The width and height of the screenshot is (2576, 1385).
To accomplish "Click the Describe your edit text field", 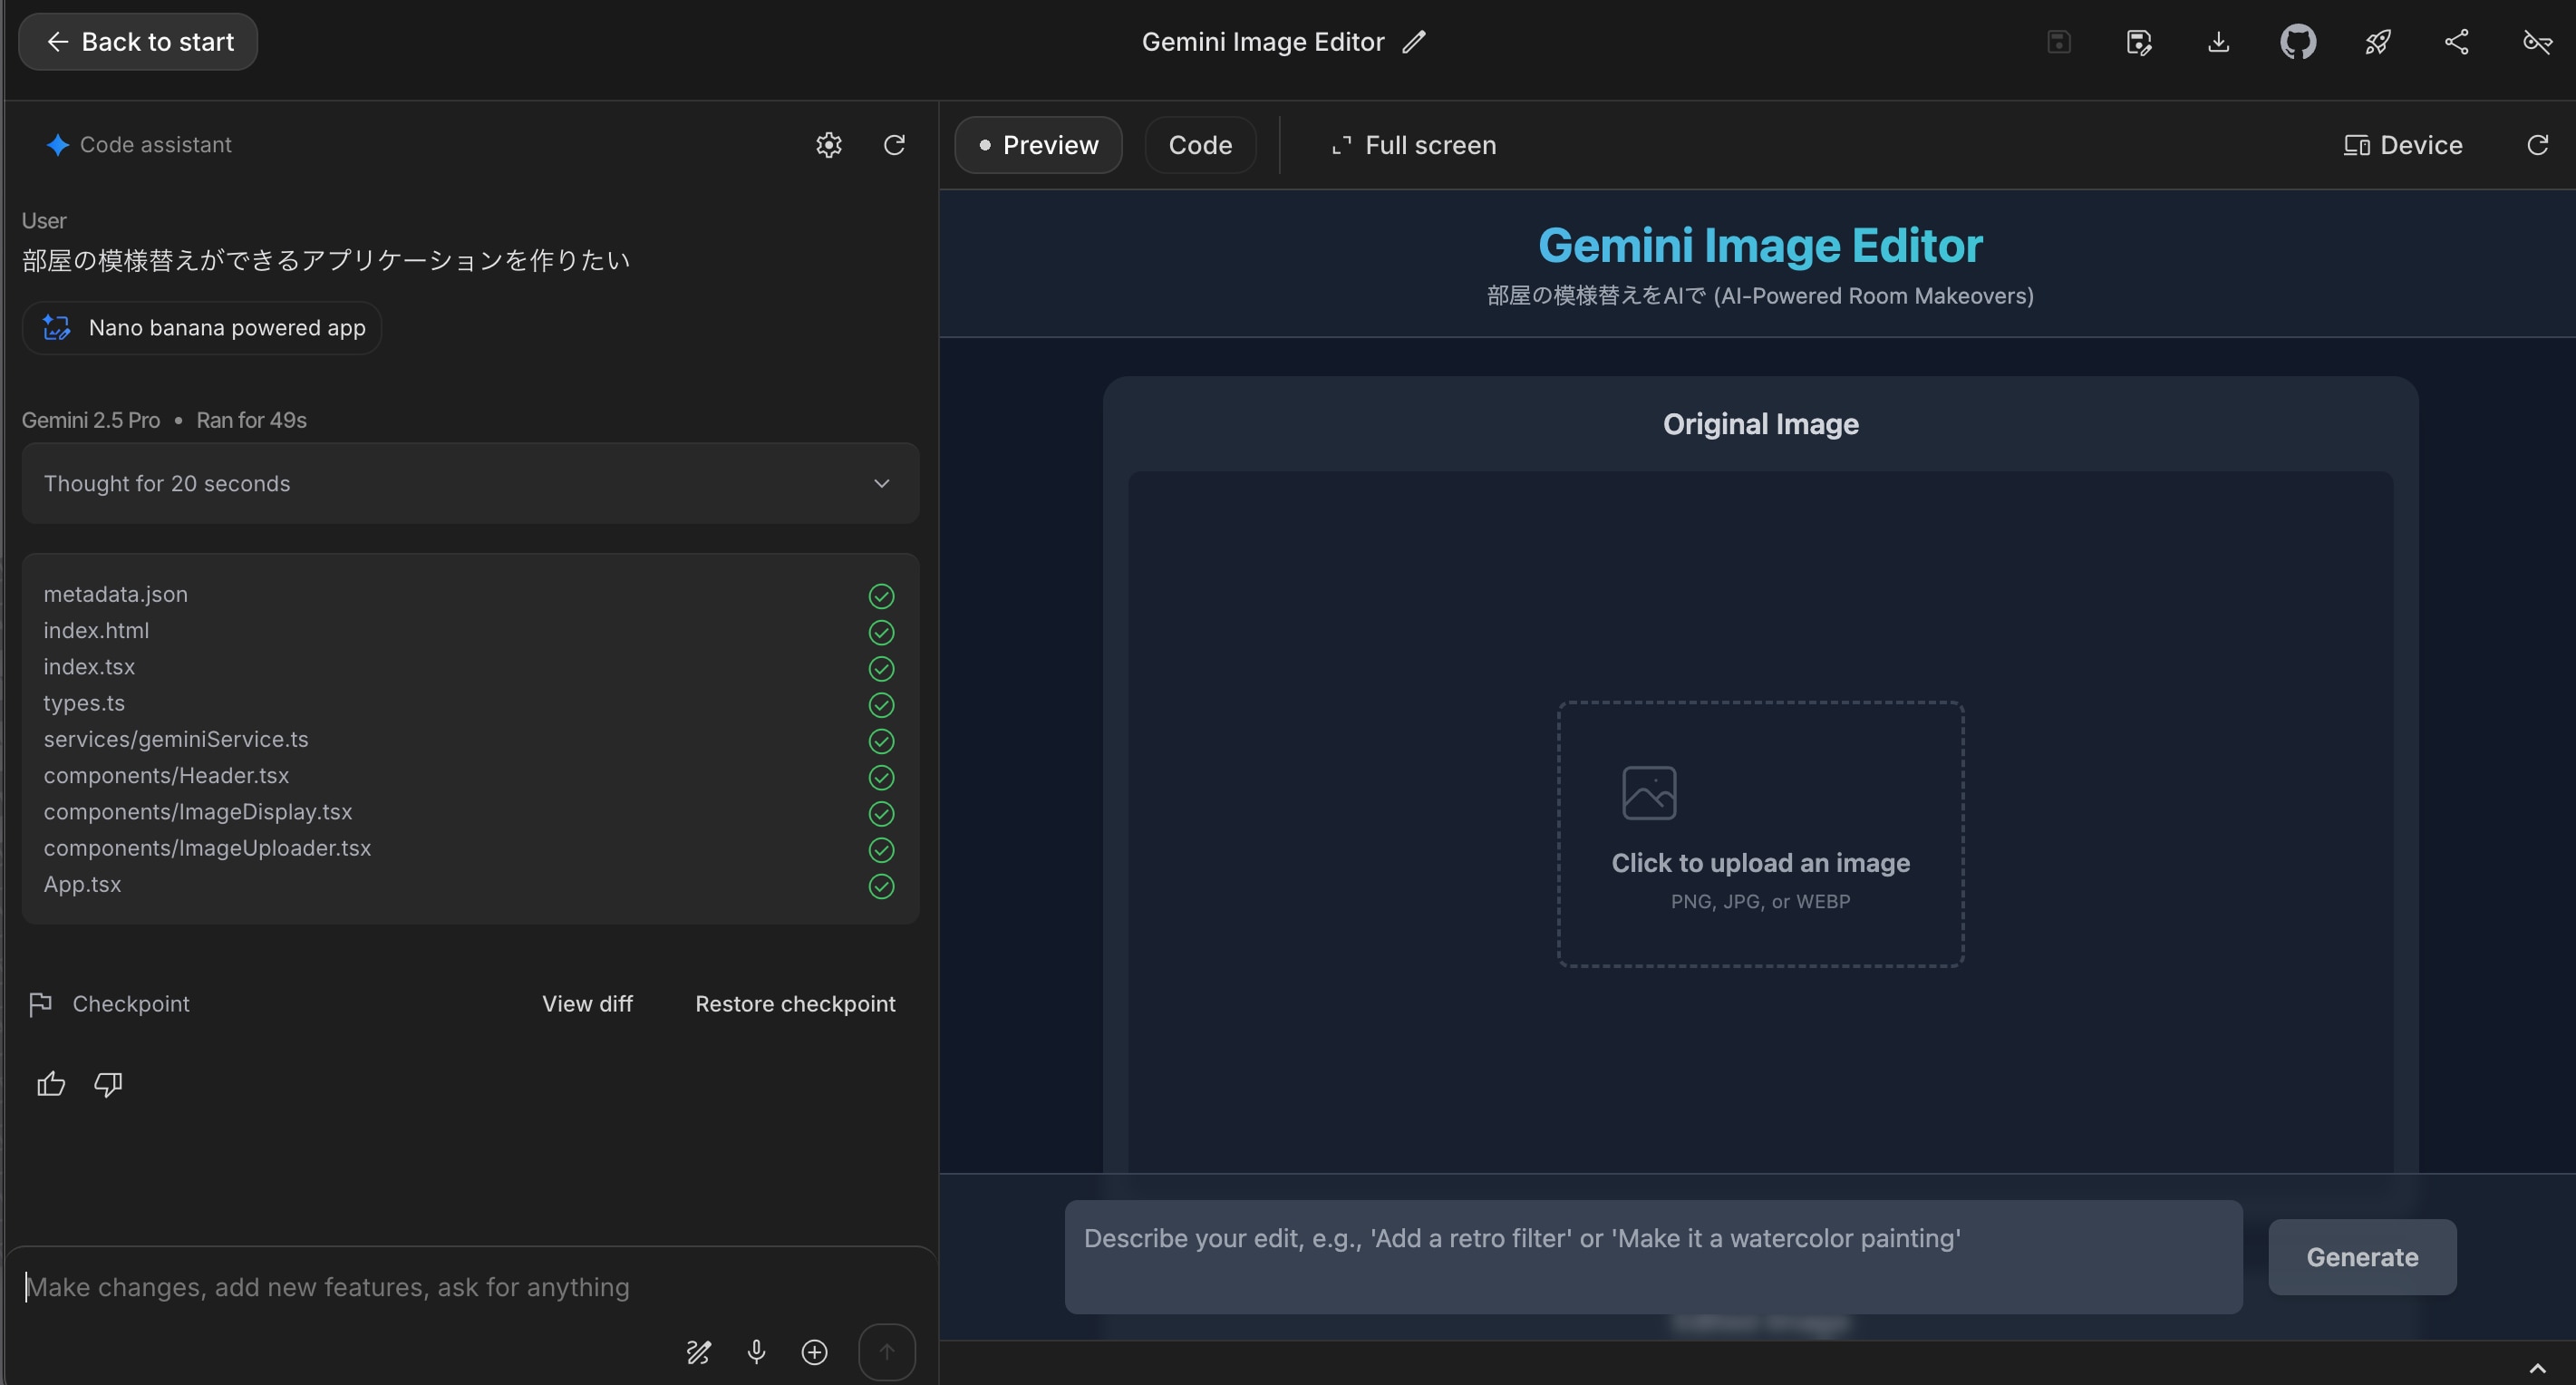I will pos(1652,1256).
